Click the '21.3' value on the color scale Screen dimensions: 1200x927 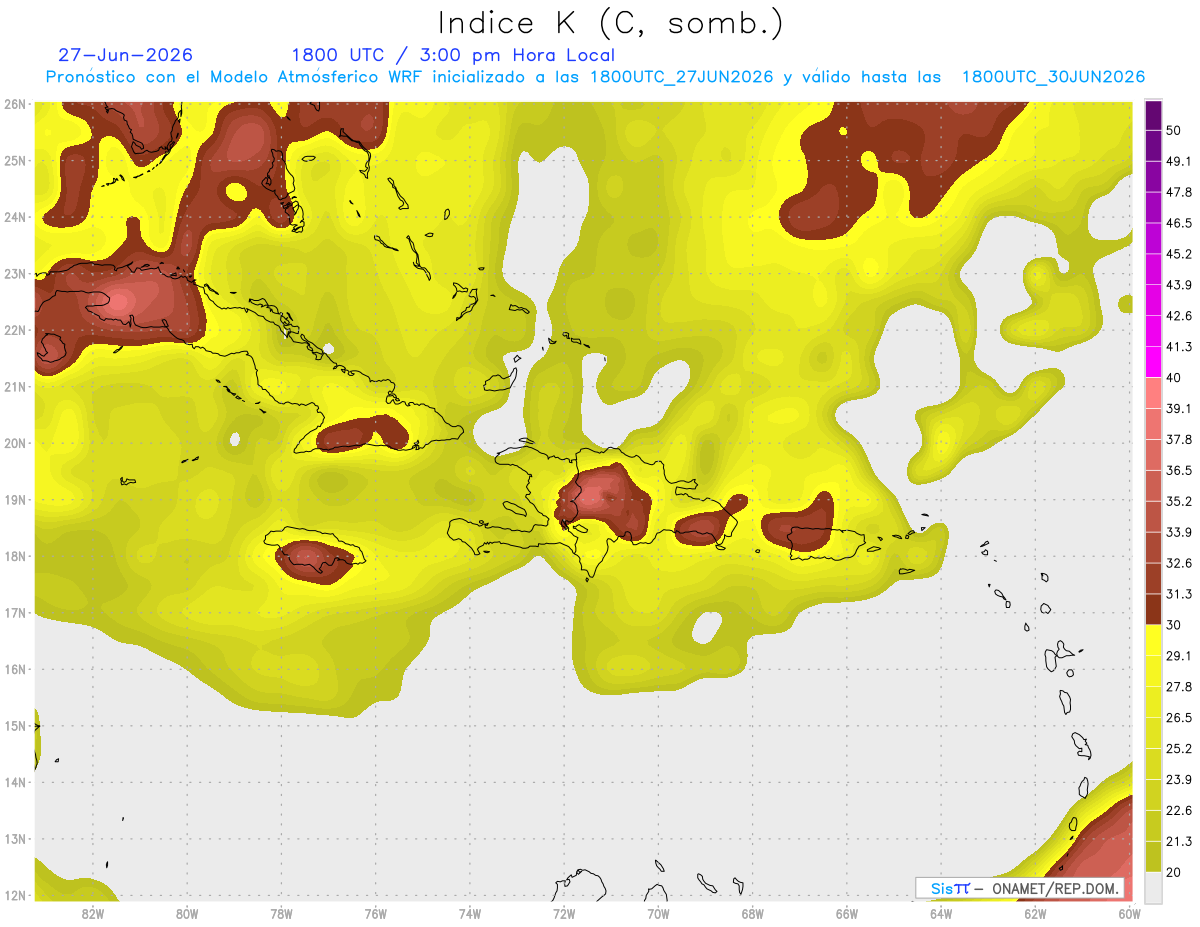point(1179,842)
